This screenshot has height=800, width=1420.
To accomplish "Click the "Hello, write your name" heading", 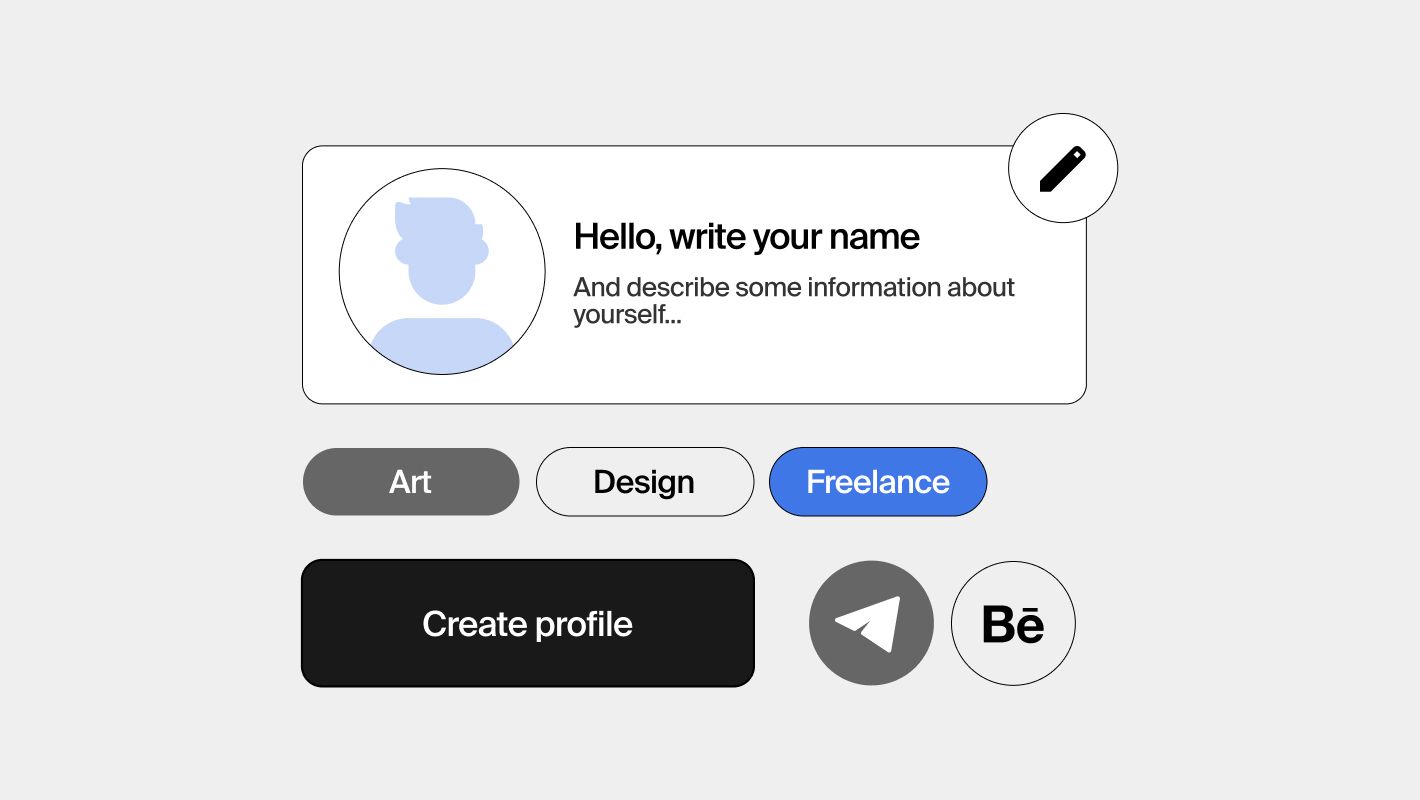I will click(746, 237).
